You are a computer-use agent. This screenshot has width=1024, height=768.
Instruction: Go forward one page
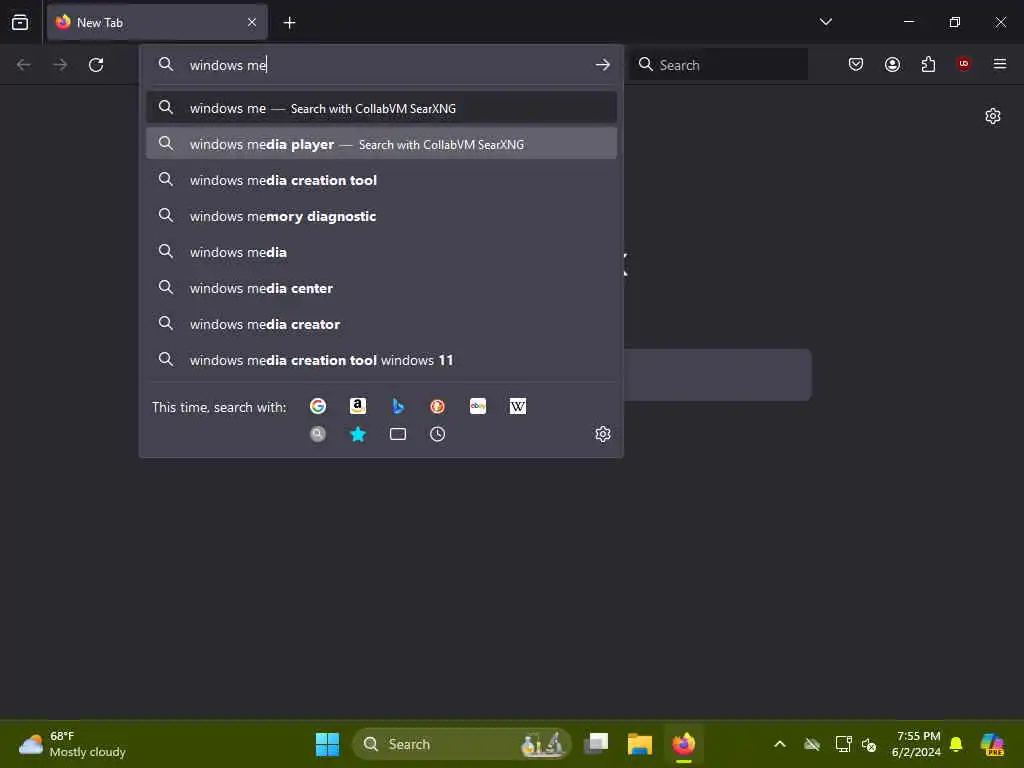point(60,65)
